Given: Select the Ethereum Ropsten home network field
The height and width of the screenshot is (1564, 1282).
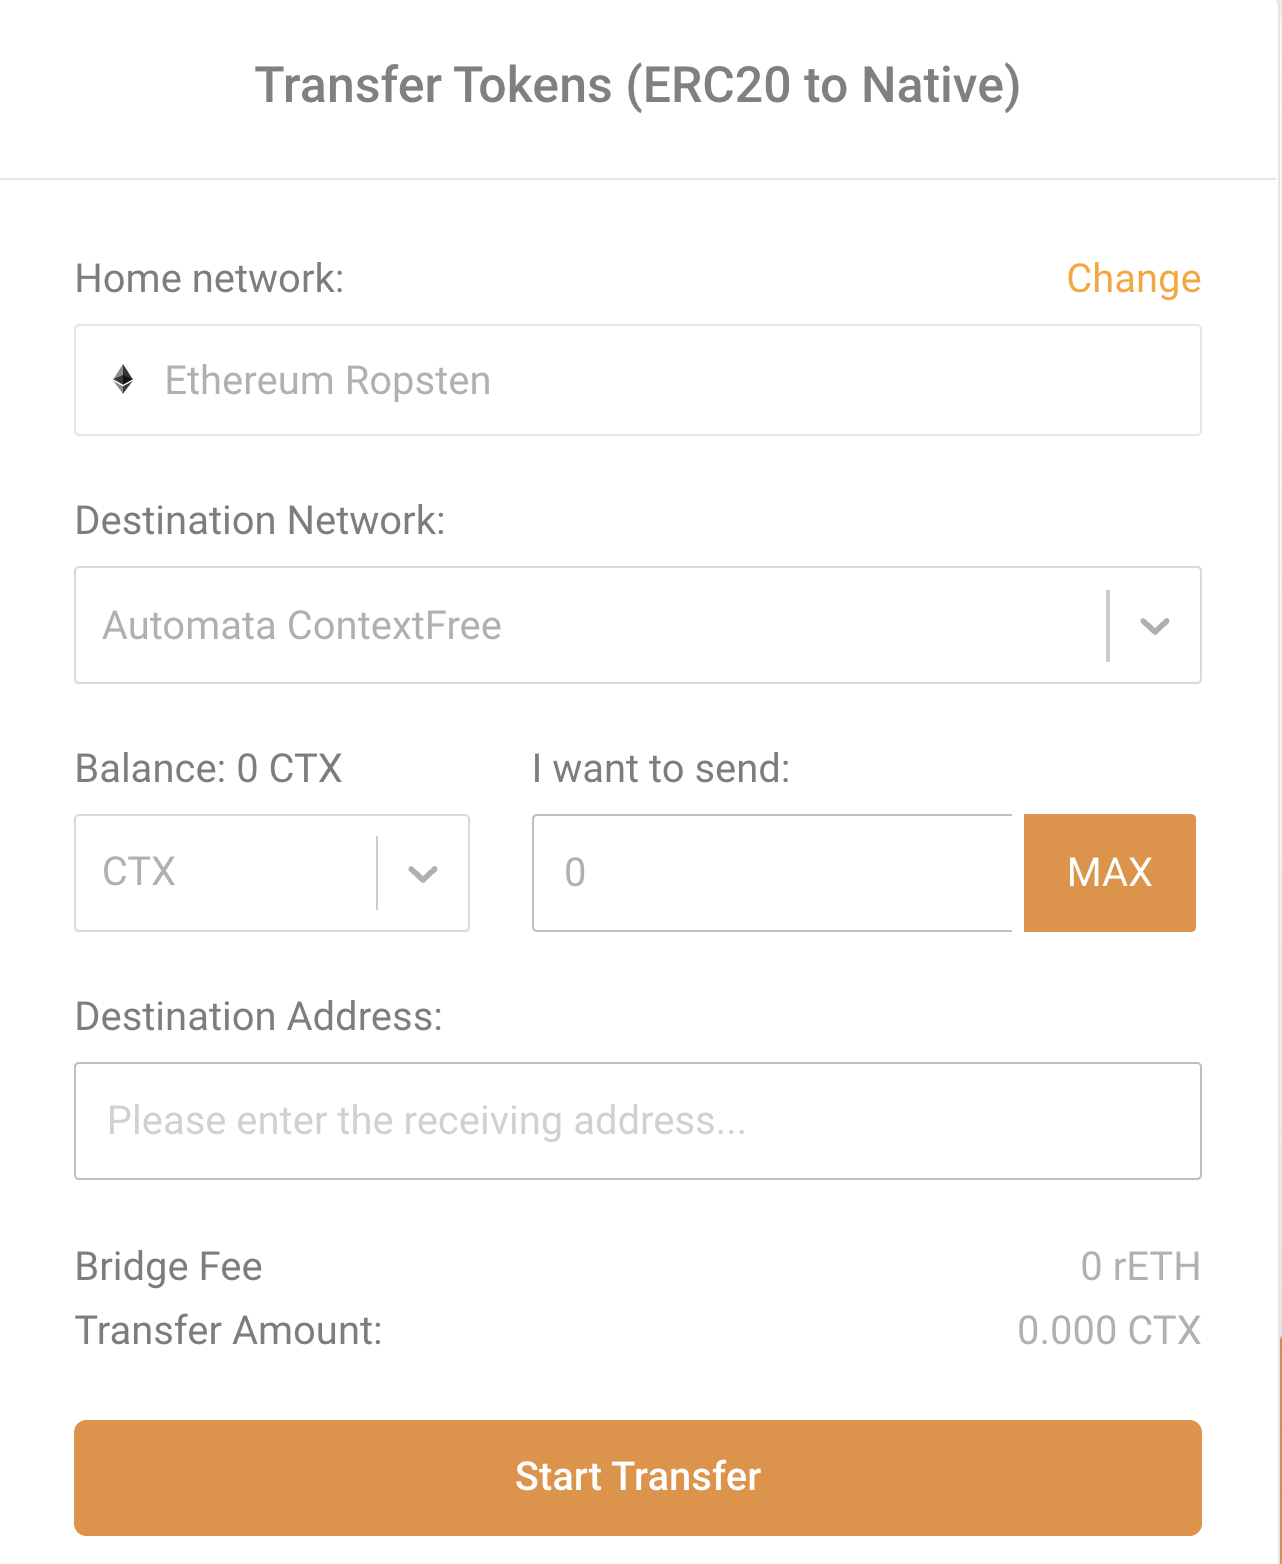Looking at the screenshot, I should coord(638,380).
